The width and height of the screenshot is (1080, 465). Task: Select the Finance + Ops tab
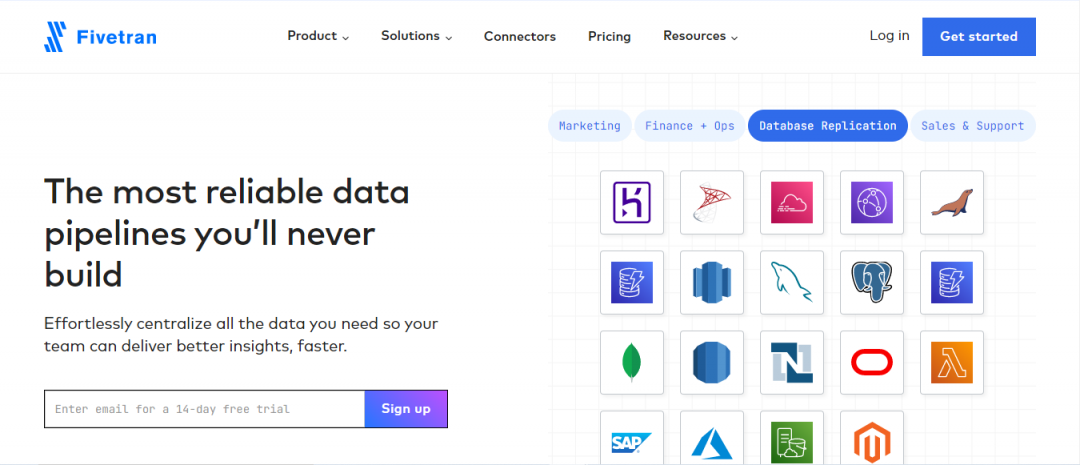coord(689,126)
